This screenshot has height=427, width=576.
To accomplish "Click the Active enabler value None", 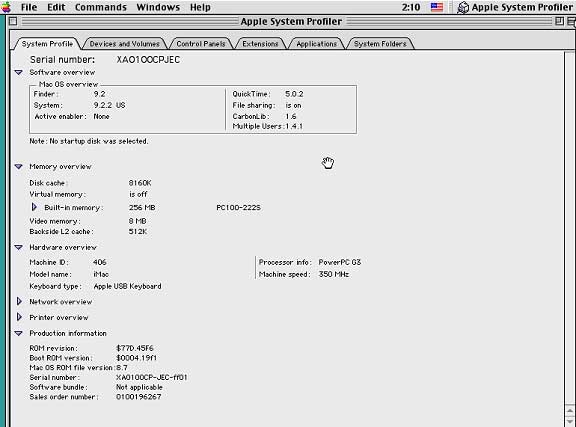I will click(101, 116).
